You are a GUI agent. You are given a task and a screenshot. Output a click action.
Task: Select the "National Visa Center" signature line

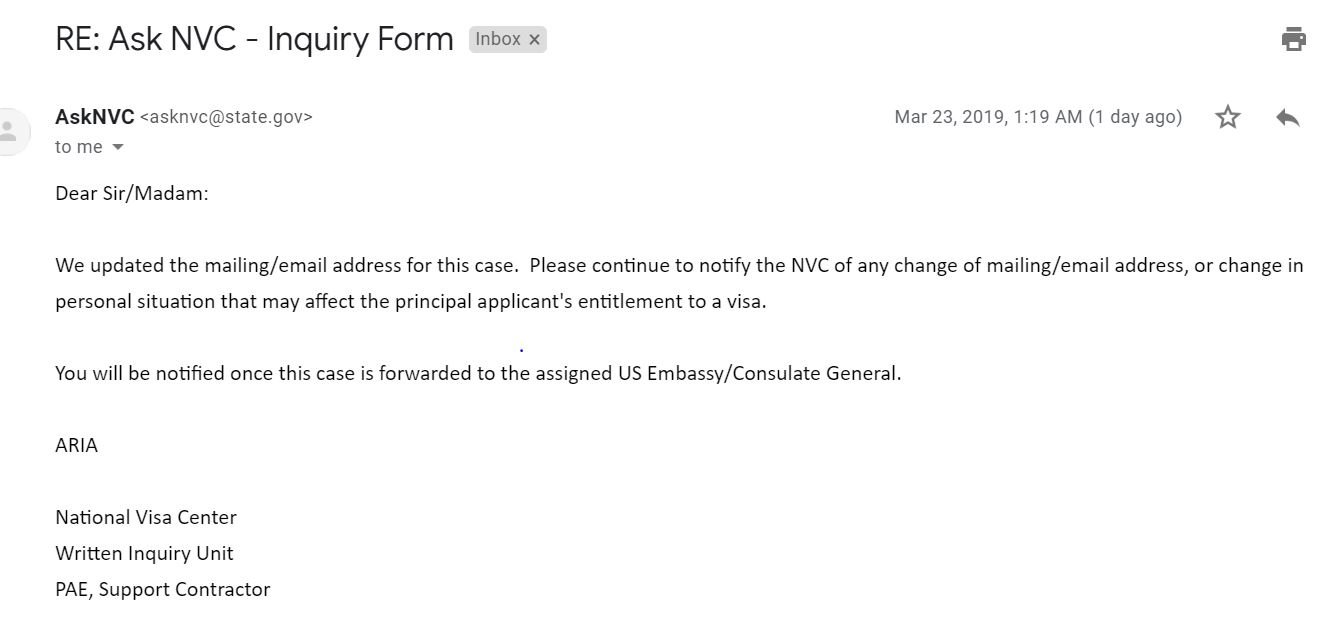(x=146, y=518)
